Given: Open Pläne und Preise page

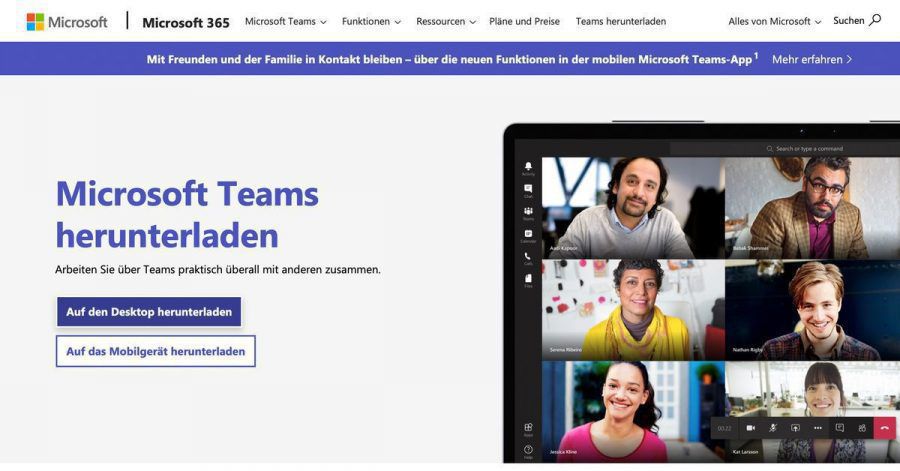Looking at the screenshot, I should pos(524,21).
